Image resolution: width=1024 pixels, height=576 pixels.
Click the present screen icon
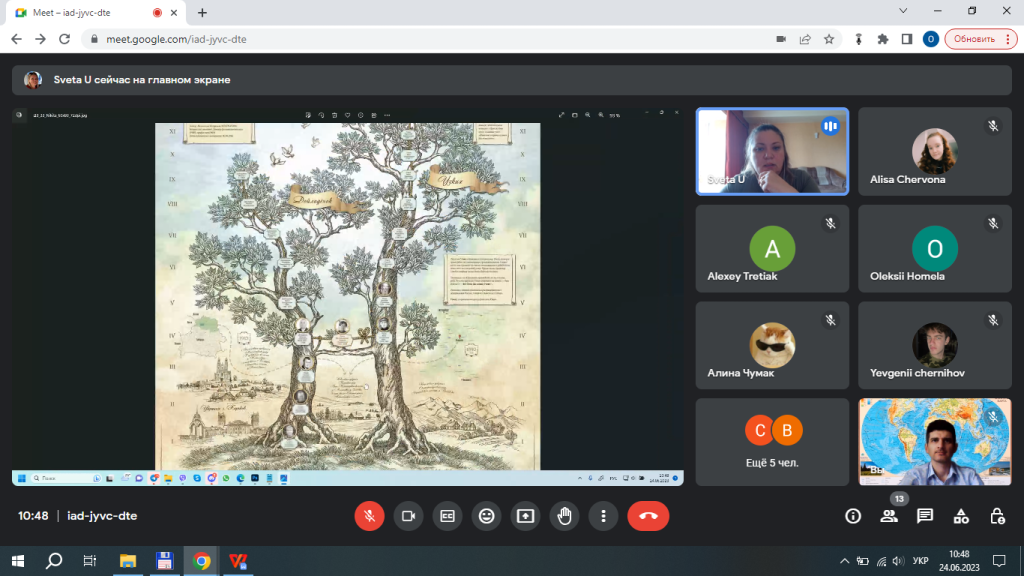[x=526, y=516]
